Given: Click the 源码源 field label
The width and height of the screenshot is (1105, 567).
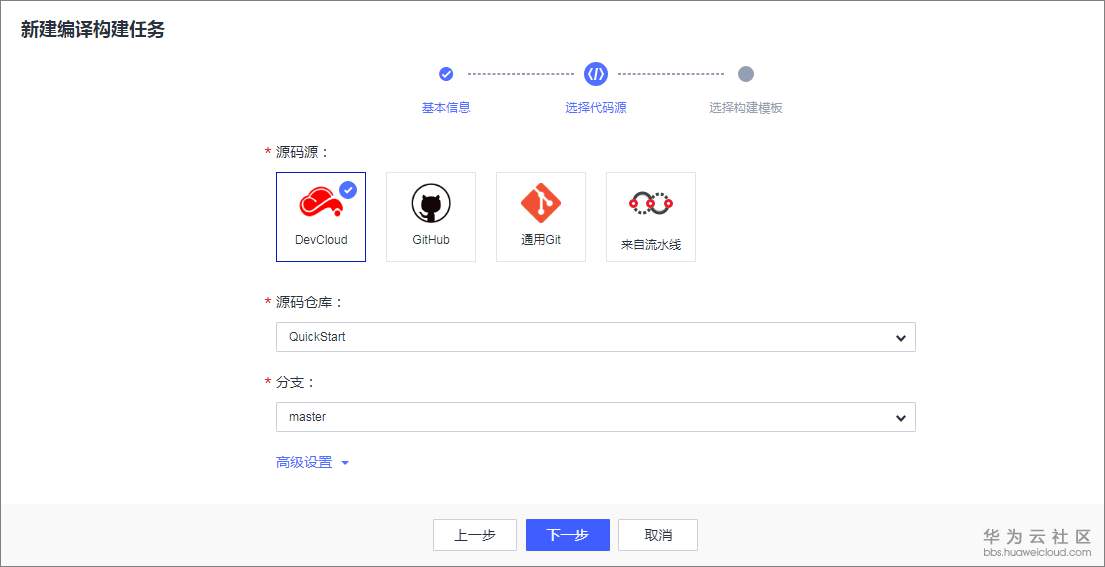Looking at the screenshot, I should pyautogui.click(x=302, y=152).
